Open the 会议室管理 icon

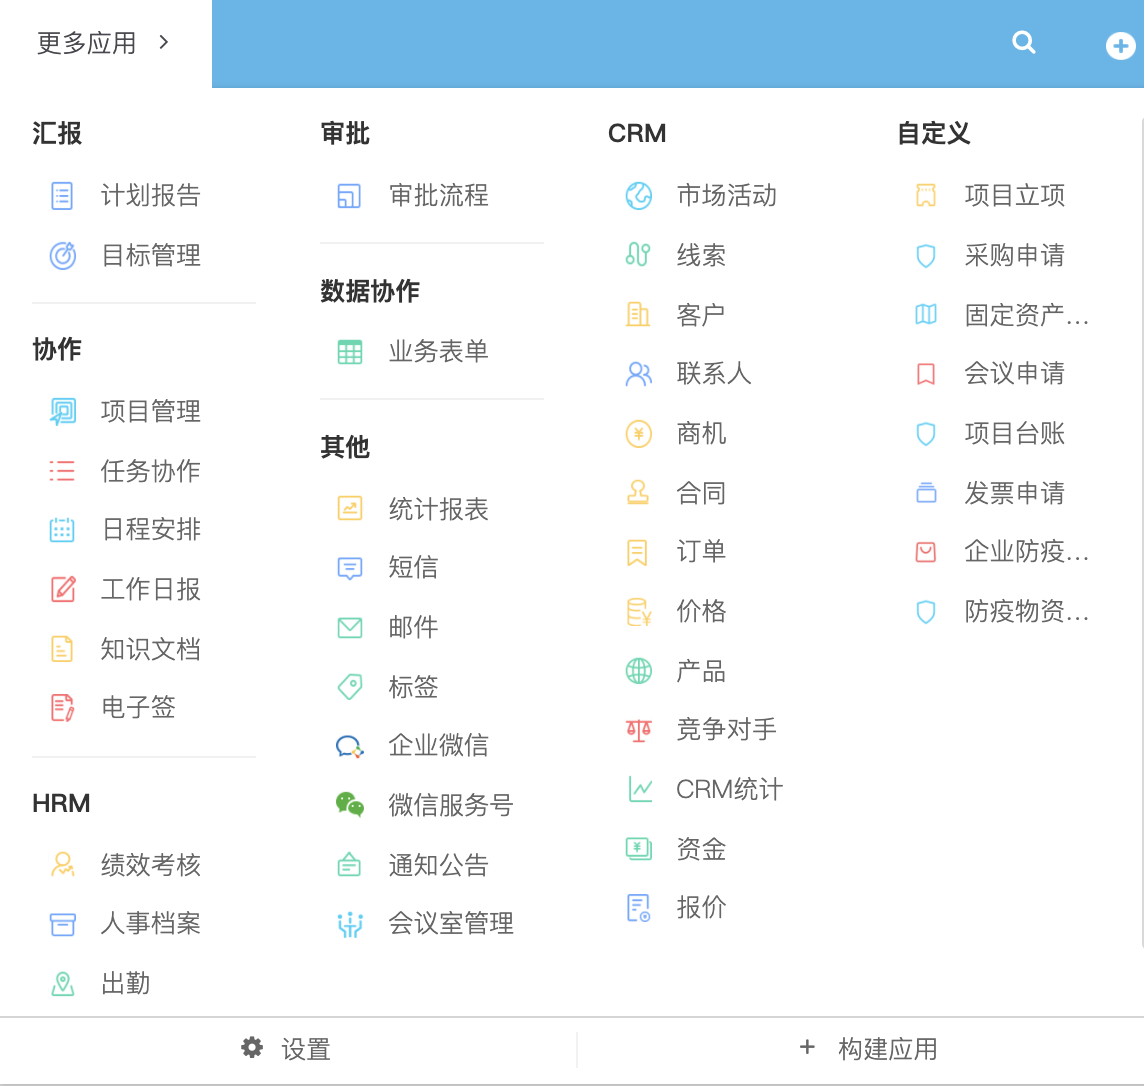pos(349,924)
